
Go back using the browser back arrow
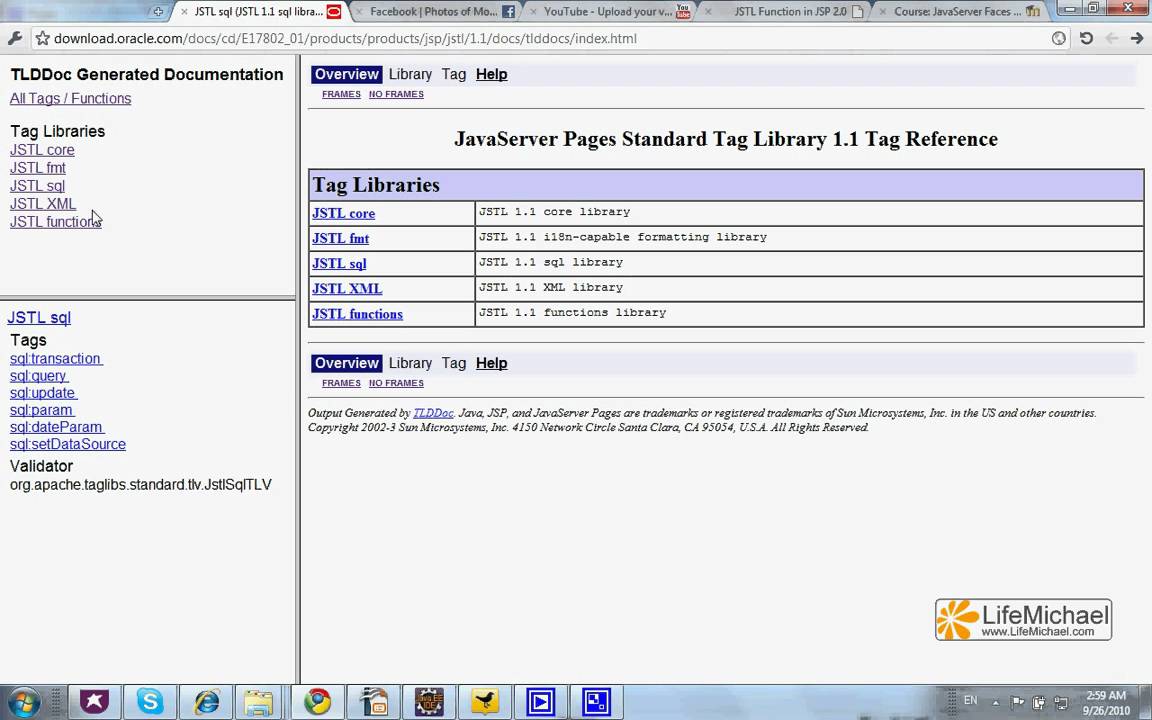coord(1112,38)
